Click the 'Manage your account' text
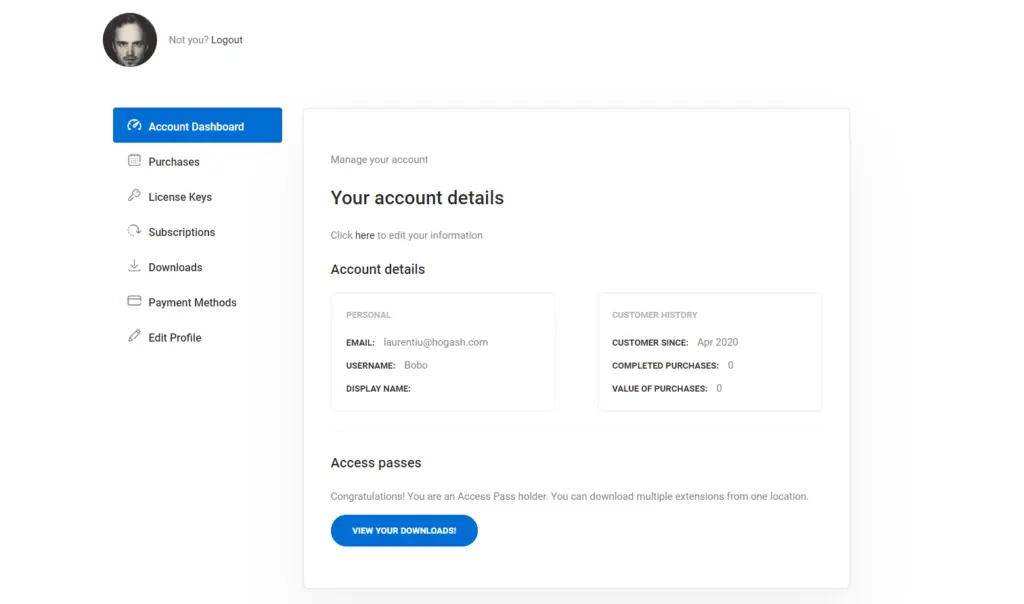This screenshot has height=604, width=1024. 379,159
